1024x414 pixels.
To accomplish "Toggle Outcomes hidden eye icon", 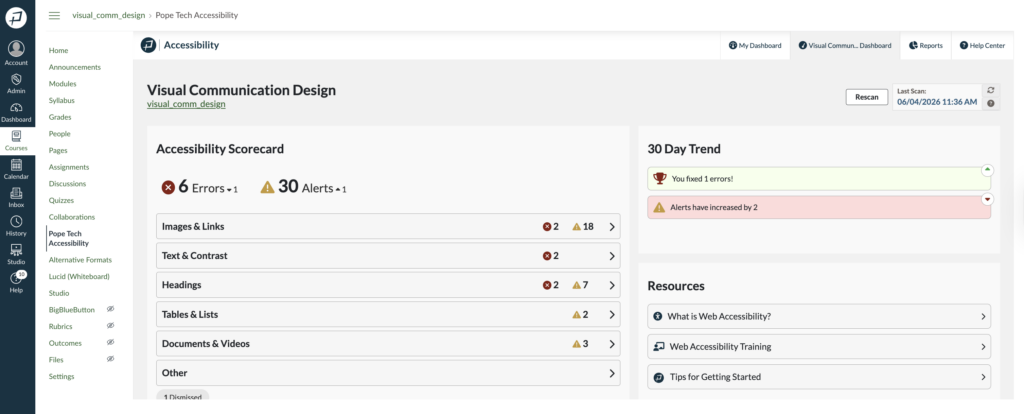I will (x=111, y=343).
